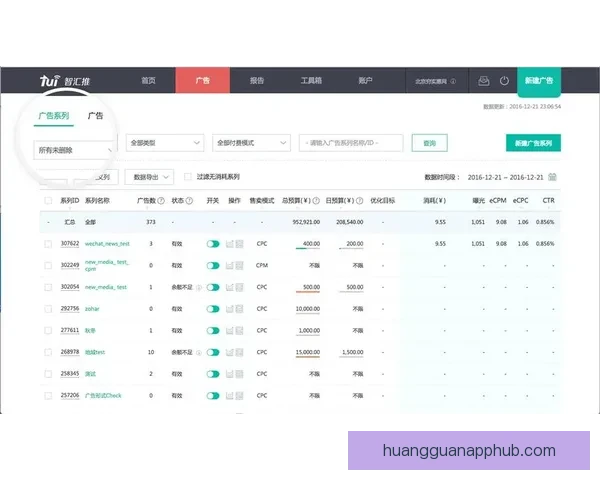600x480 pixels.
Task: Open chart icon for zohar series
Action: pos(230,309)
